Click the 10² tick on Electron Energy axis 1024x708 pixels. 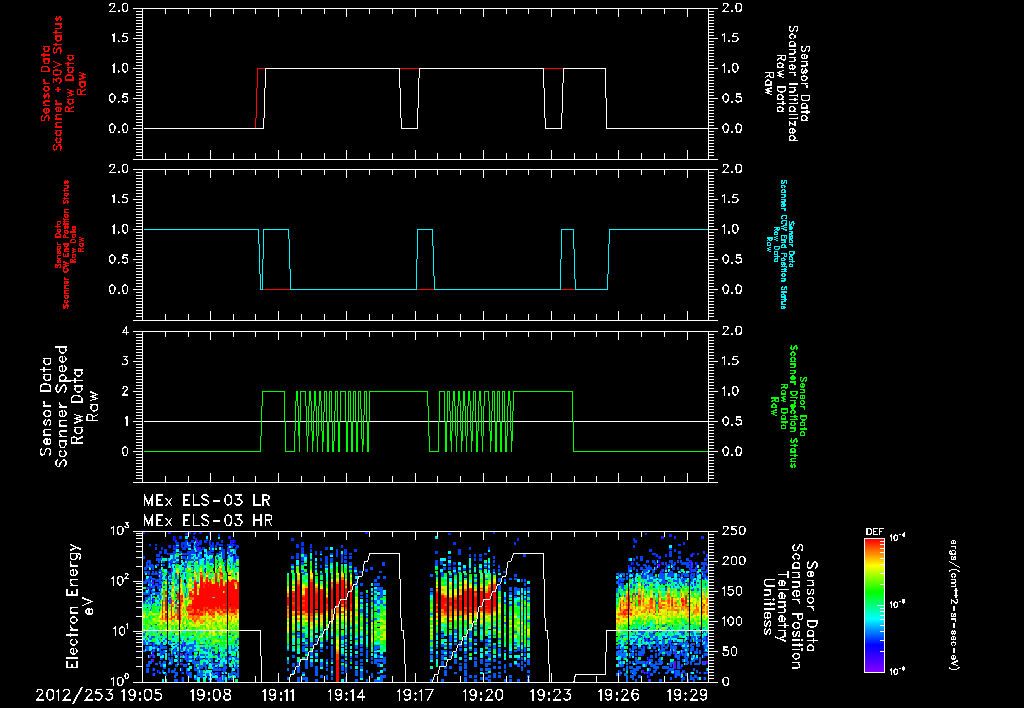[x=119, y=581]
